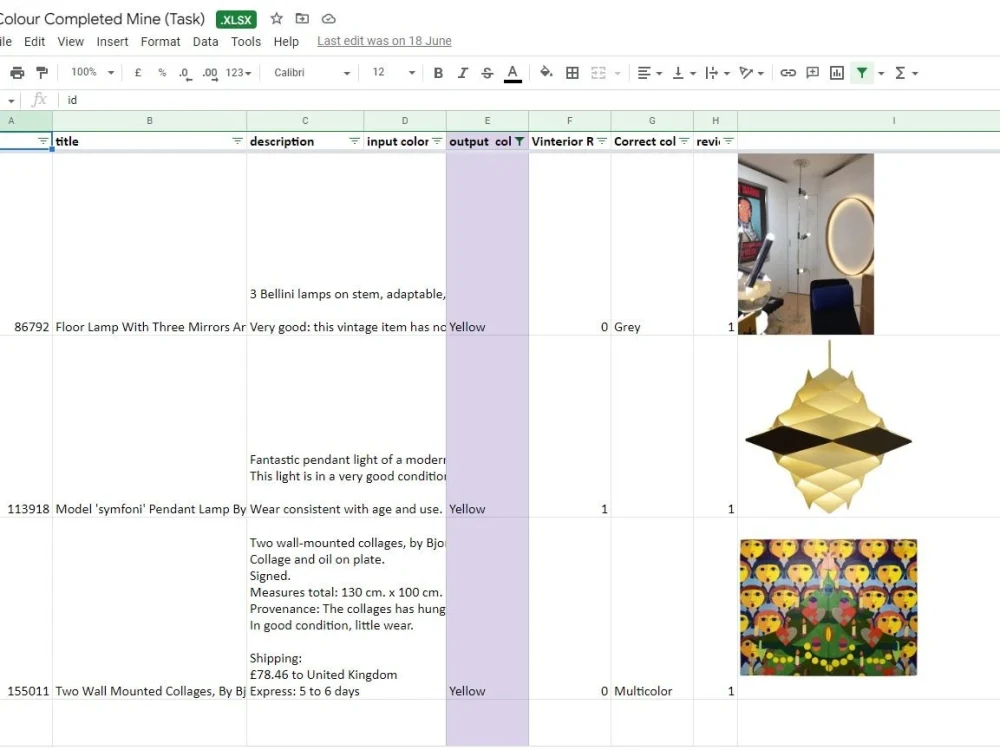Screen dimensions: 1000x750
Task: Open the View menu
Action: click(70, 41)
